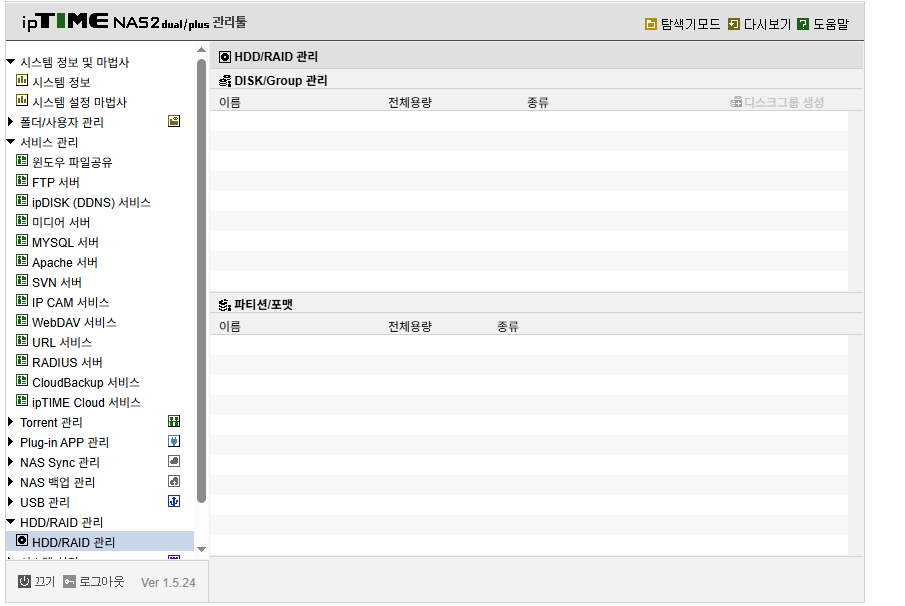905x606 pixels.
Task: Open the FTP 서버 settings page
Action: point(55,182)
